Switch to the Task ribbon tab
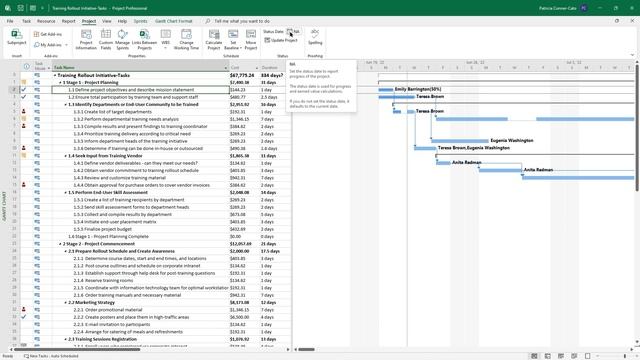 point(26,21)
